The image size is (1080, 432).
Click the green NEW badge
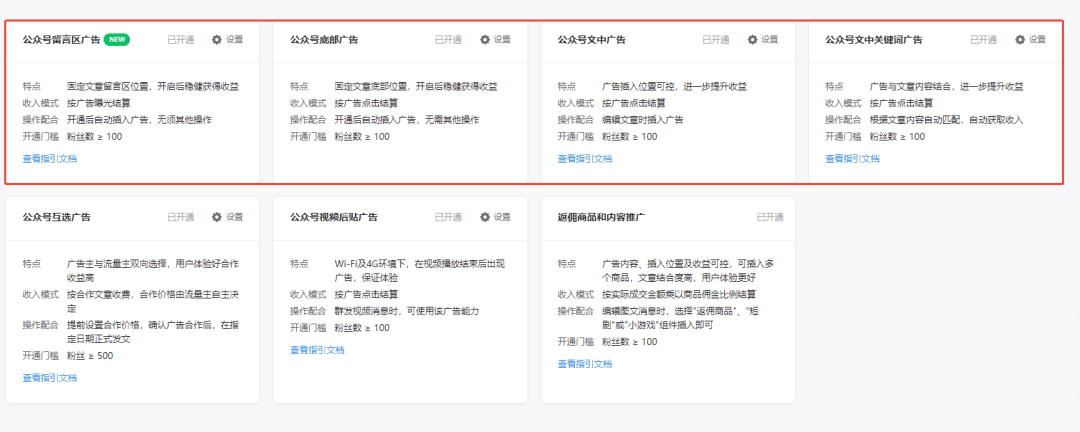point(118,40)
